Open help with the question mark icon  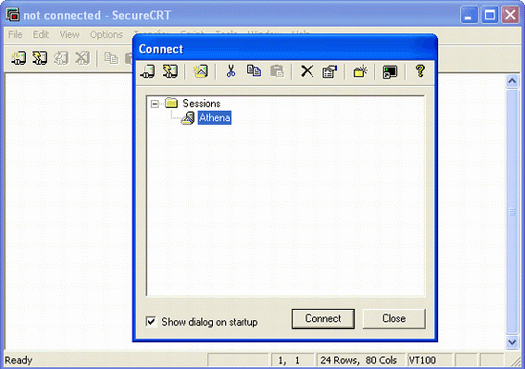pyautogui.click(x=420, y=71)
